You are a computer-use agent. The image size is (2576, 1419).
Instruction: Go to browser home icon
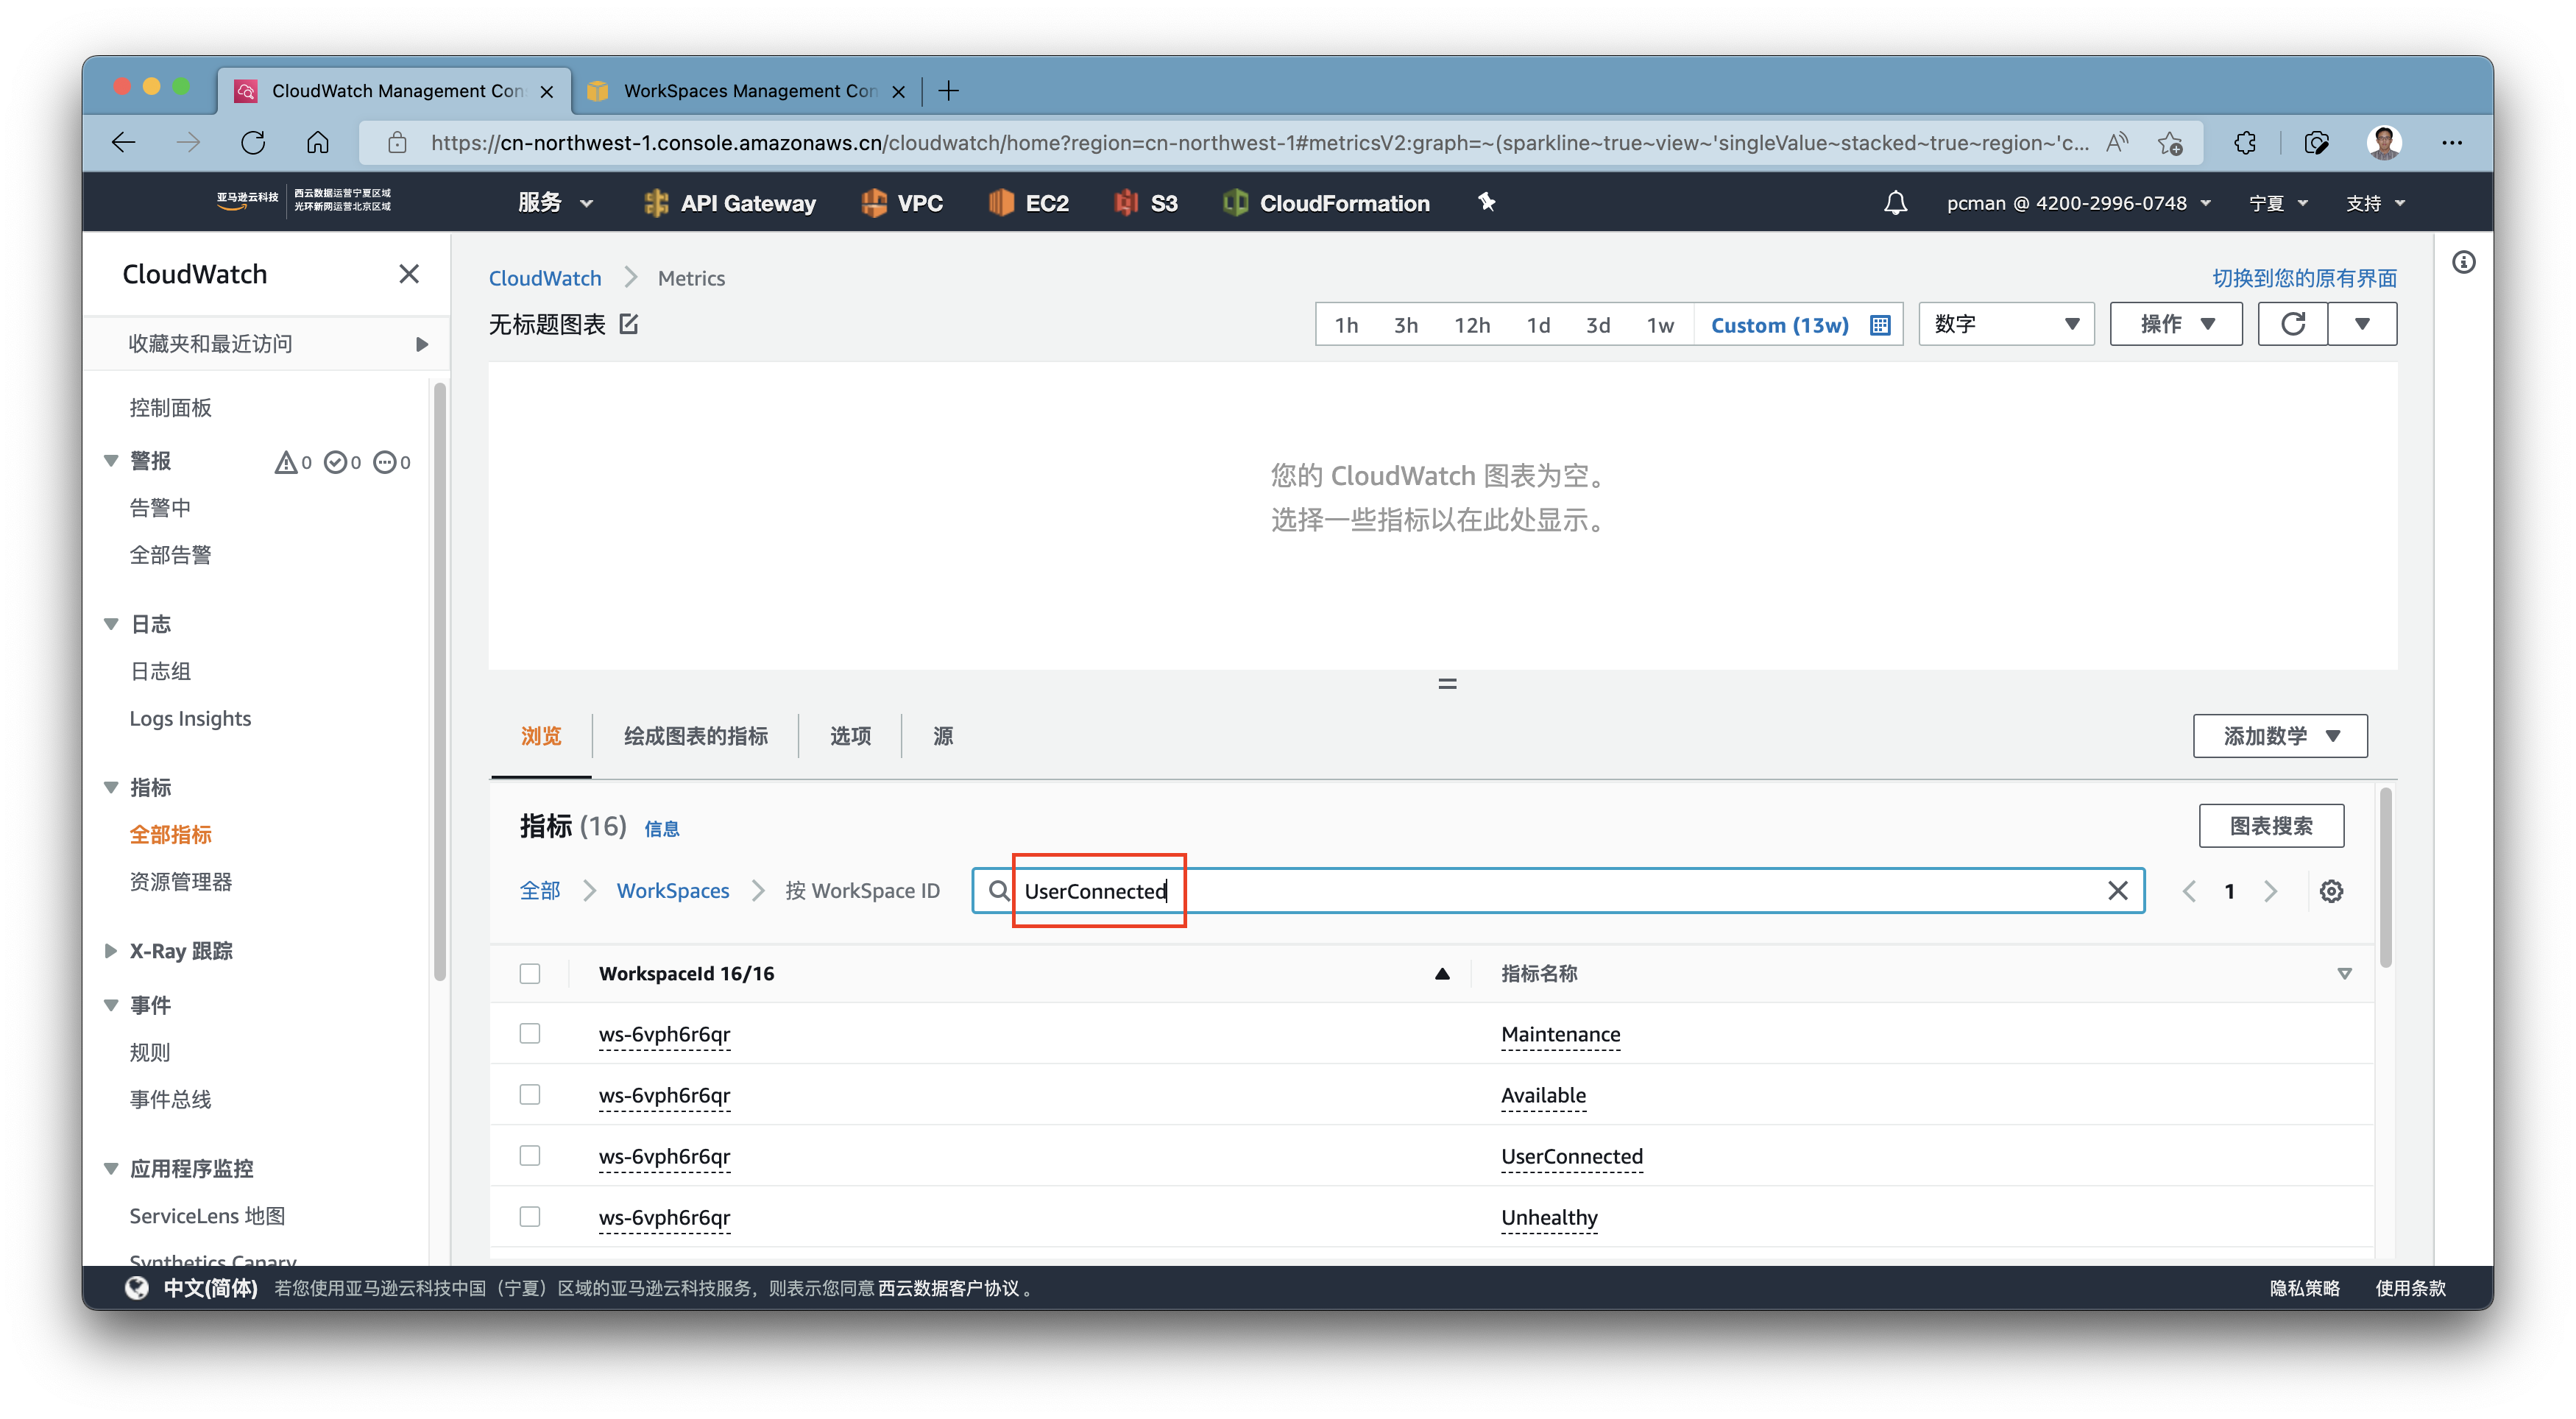tap(318, 143)
